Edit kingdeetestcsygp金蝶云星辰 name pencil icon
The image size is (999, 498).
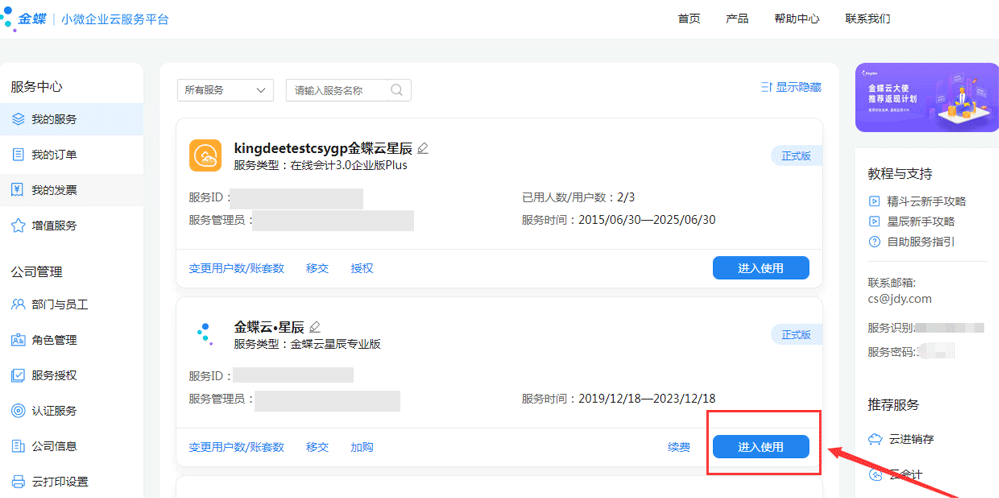(x=422, y=149)
